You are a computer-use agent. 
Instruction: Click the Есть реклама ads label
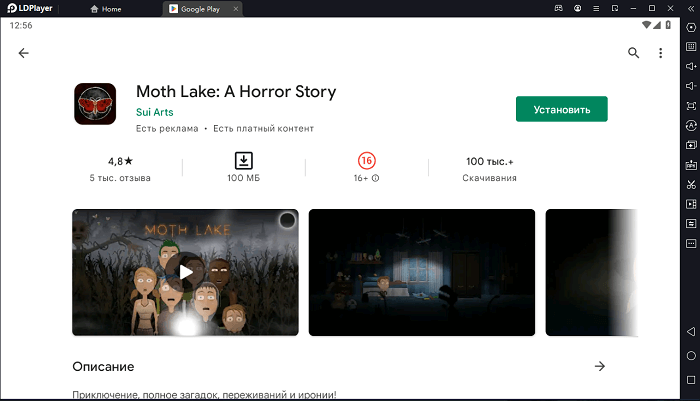[x=167, y=129]
